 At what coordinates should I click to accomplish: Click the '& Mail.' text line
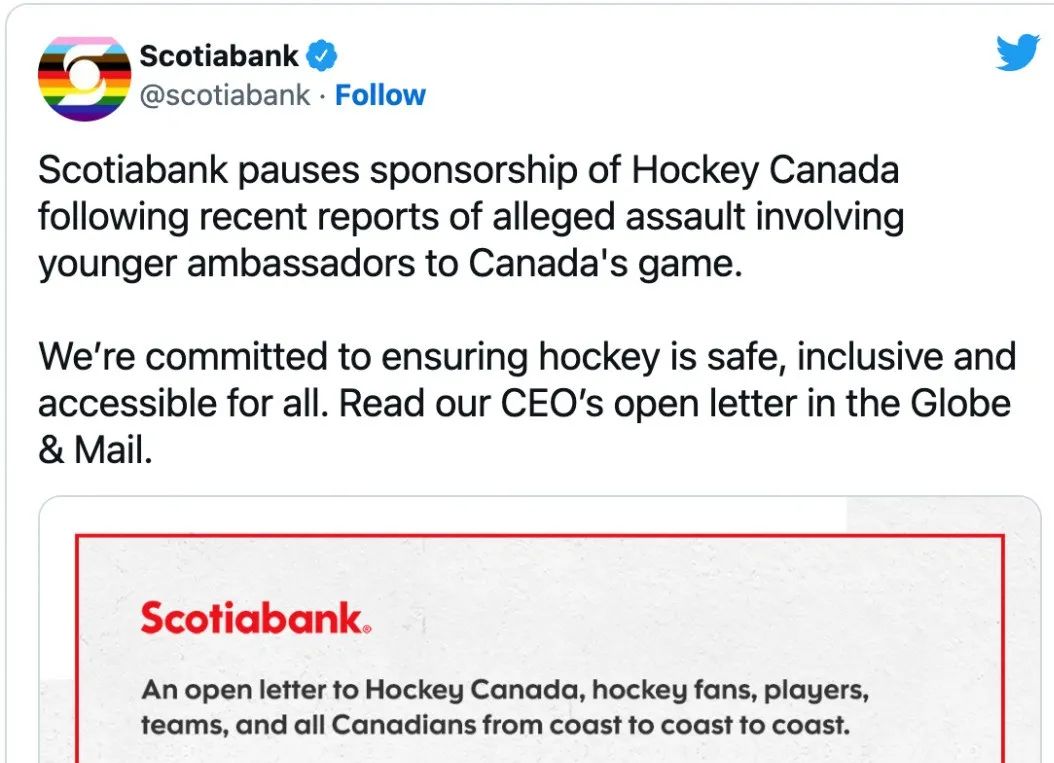(95, 450)
